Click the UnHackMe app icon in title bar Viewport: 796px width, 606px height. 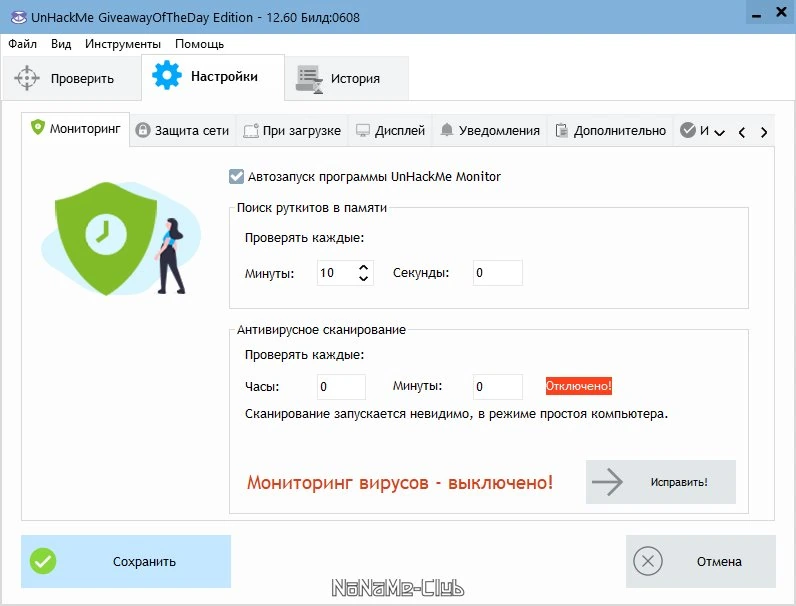[18, 17]
